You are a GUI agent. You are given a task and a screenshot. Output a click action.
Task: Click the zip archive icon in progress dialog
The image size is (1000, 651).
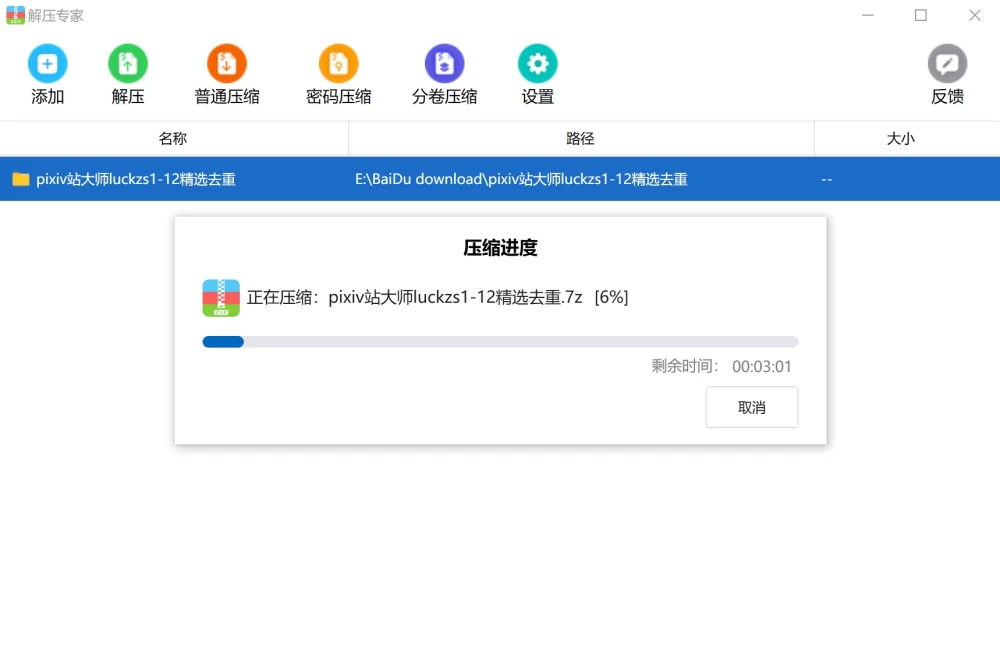pyautogui.click(x=221, y=298)
